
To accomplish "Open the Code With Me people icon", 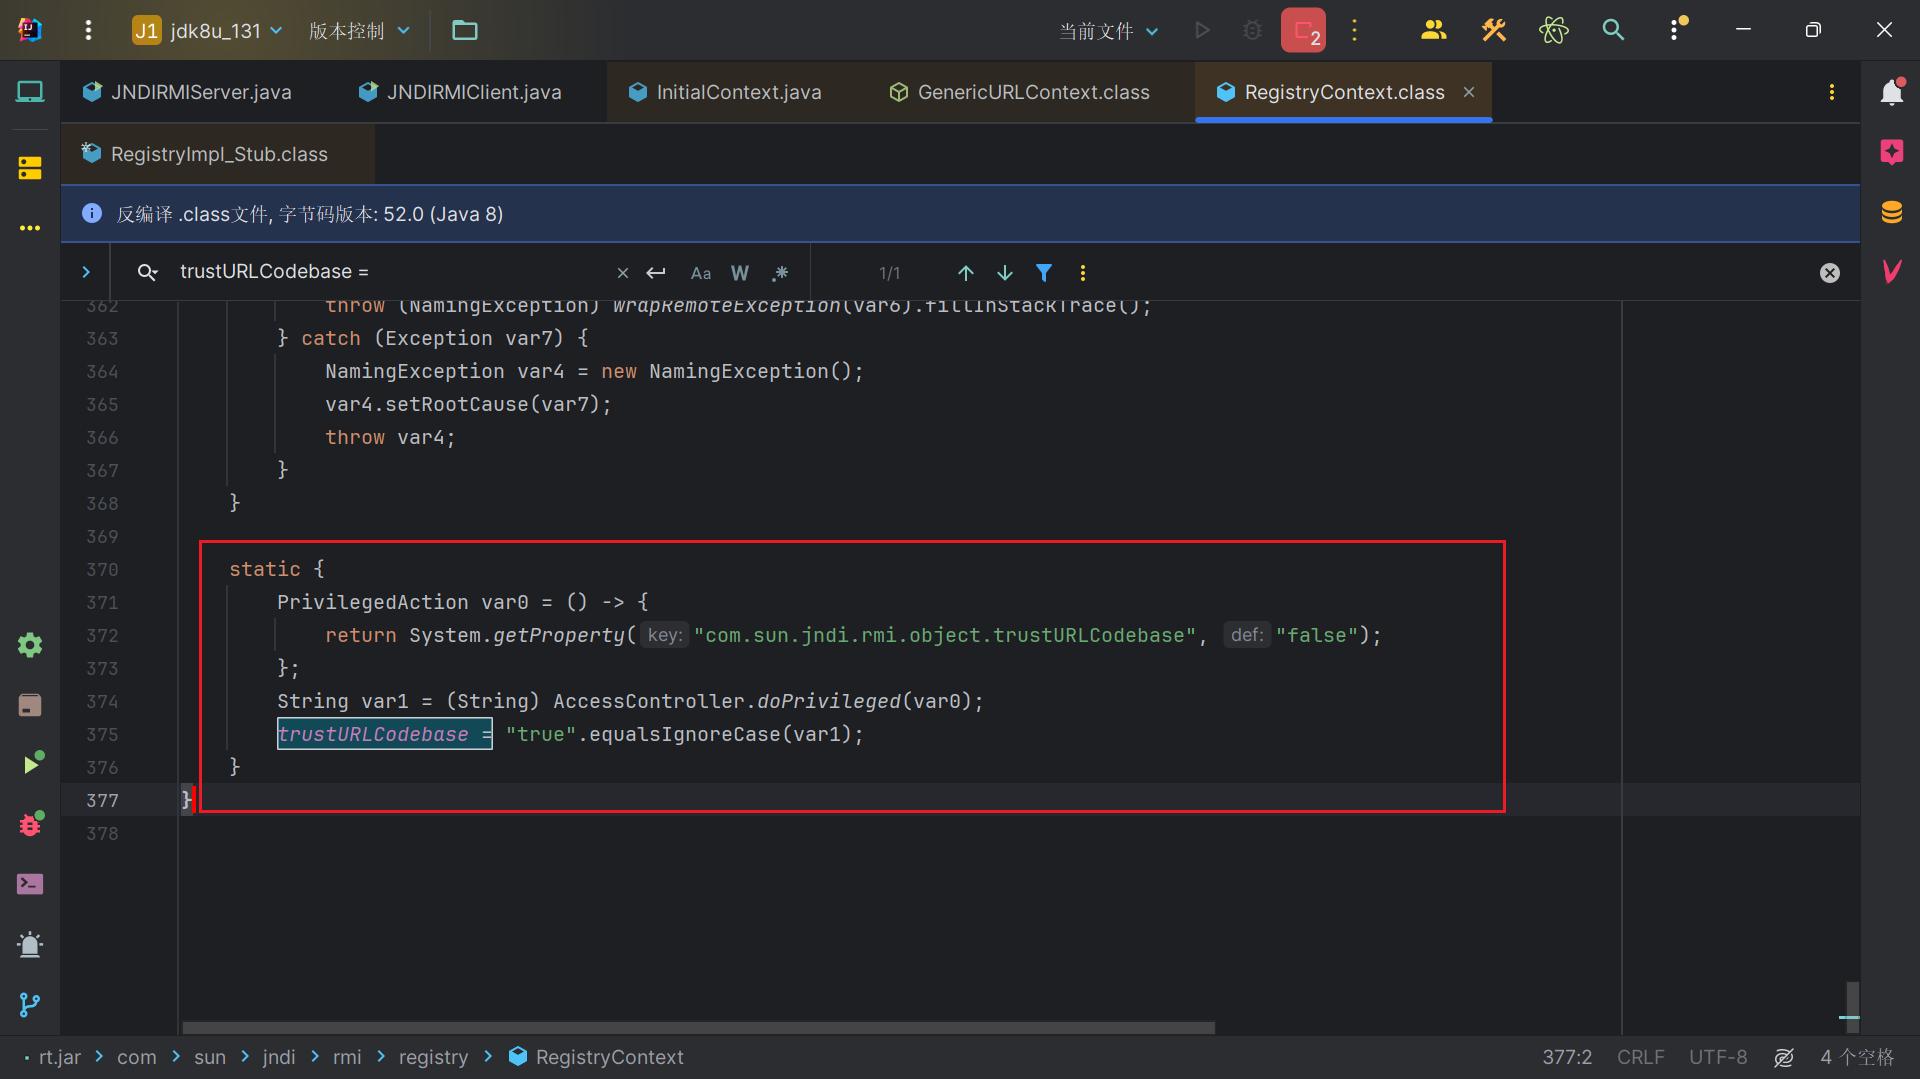I will tap(1433, 30).
